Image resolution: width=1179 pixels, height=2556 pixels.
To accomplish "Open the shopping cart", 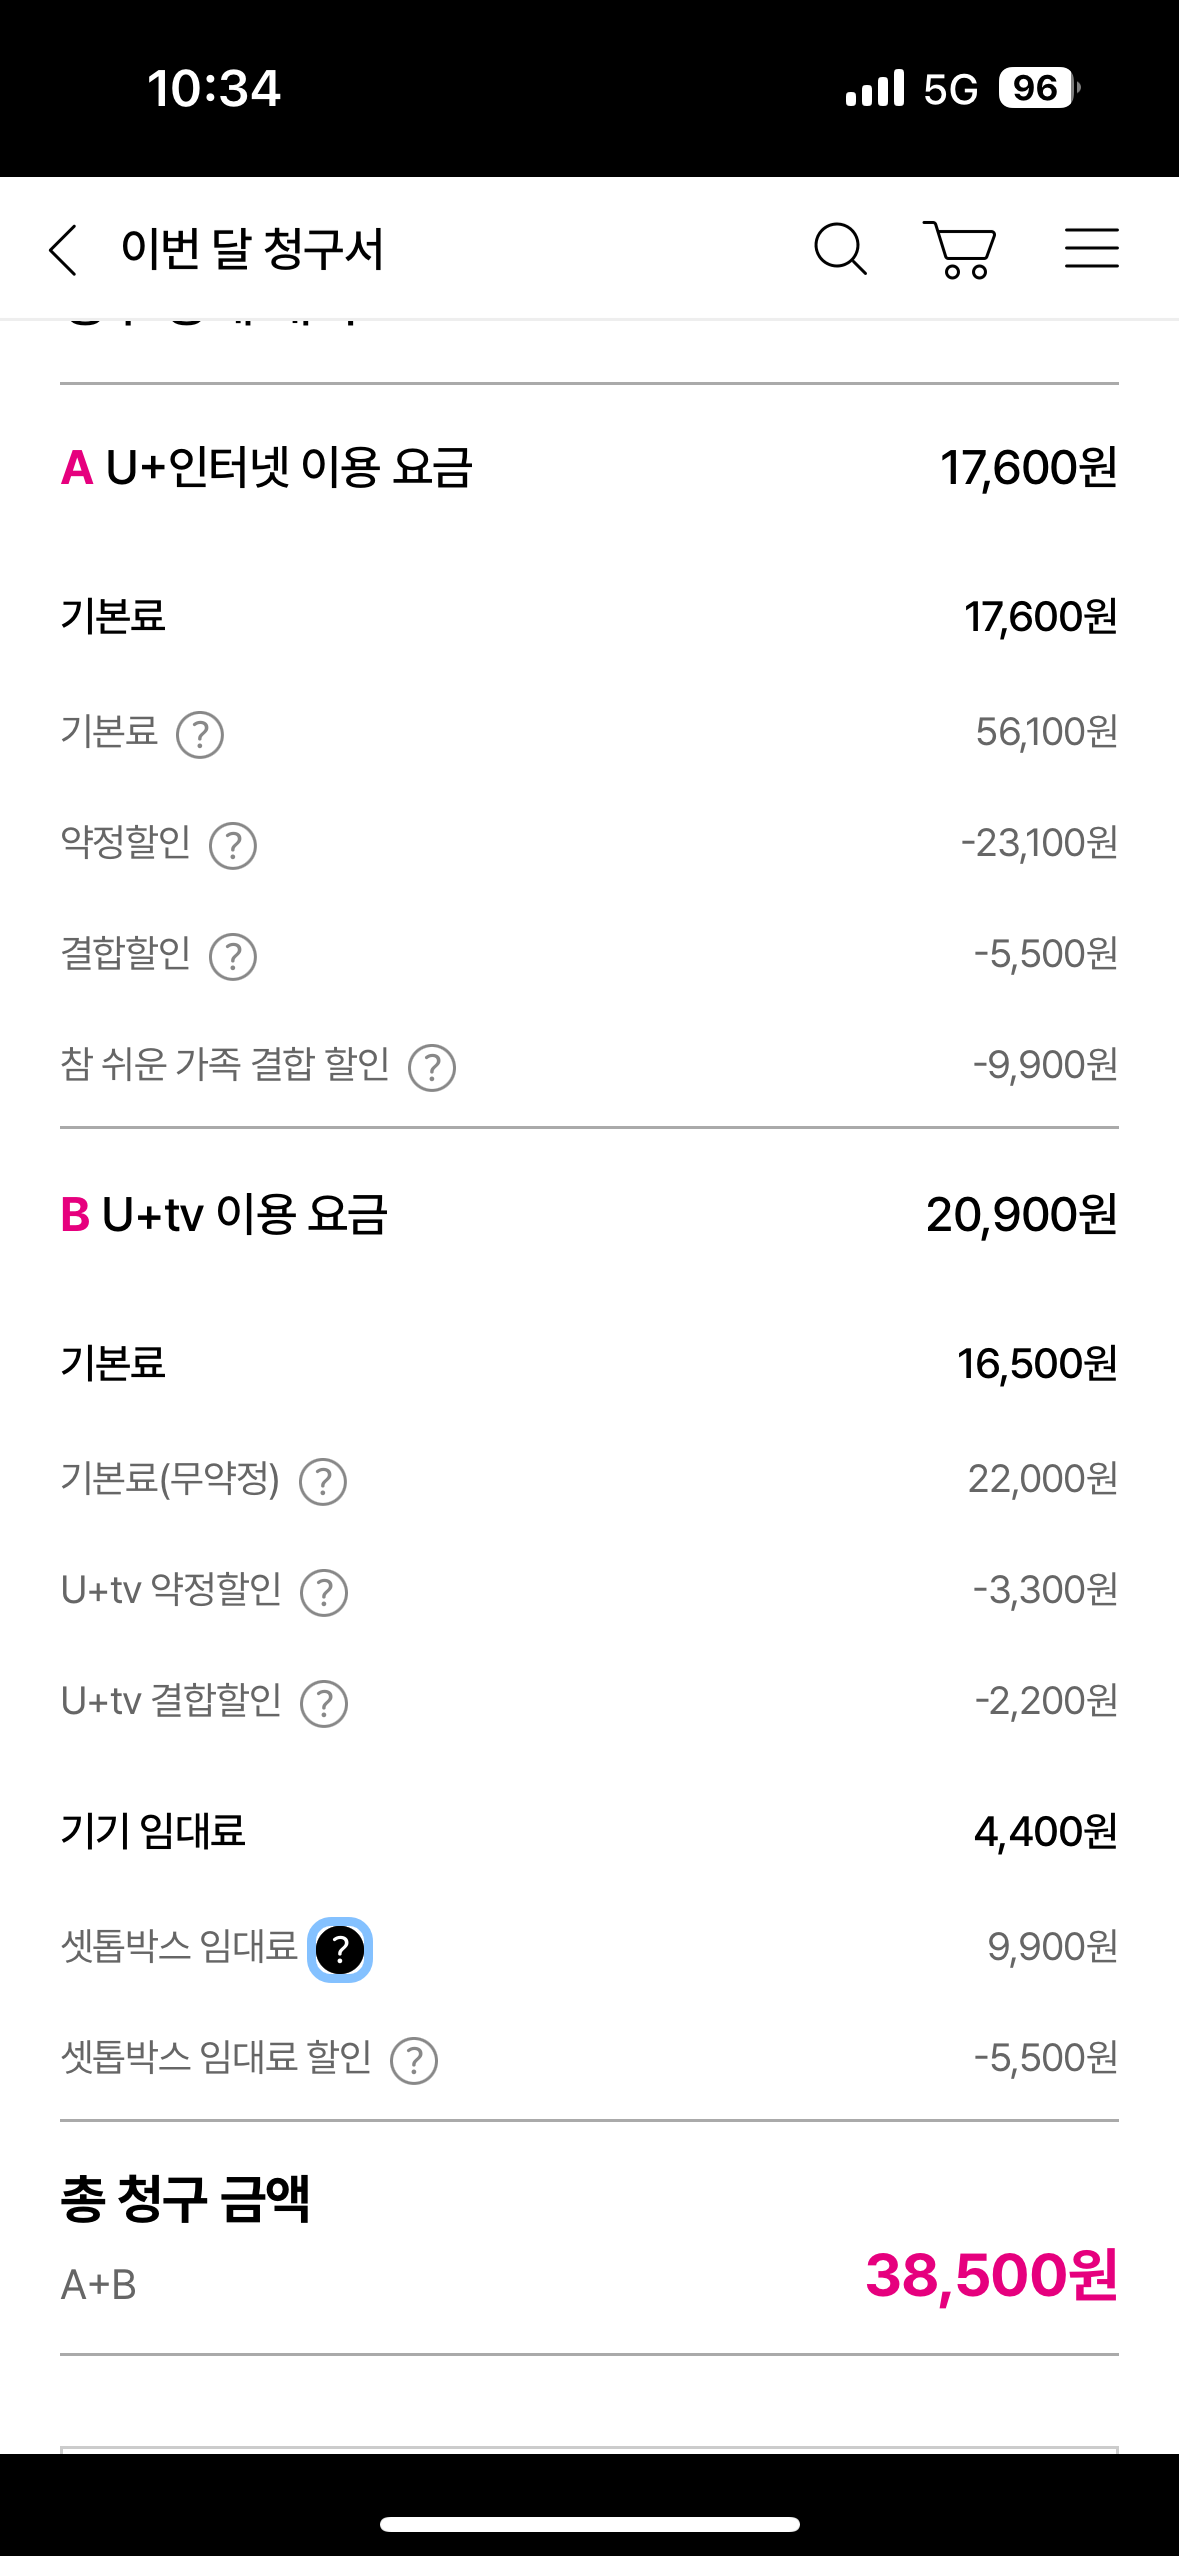I will point(959,249).
